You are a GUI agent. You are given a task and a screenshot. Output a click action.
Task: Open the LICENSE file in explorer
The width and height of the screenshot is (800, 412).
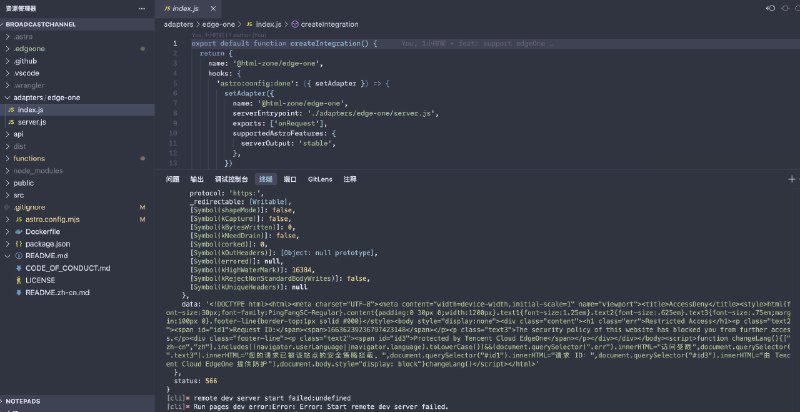click(41, 279)
